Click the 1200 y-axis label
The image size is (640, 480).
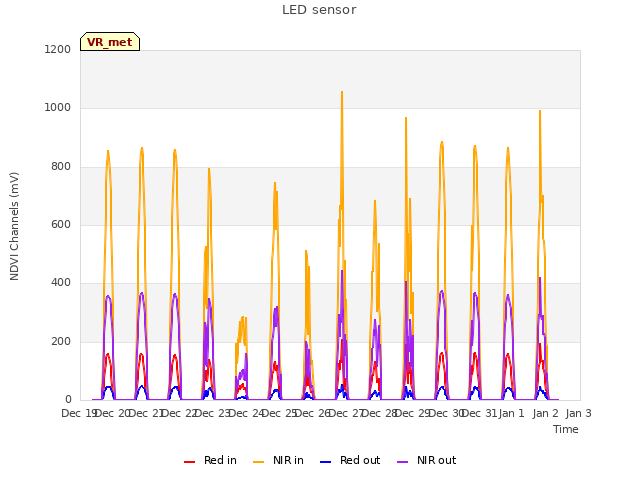pos(58,49)
